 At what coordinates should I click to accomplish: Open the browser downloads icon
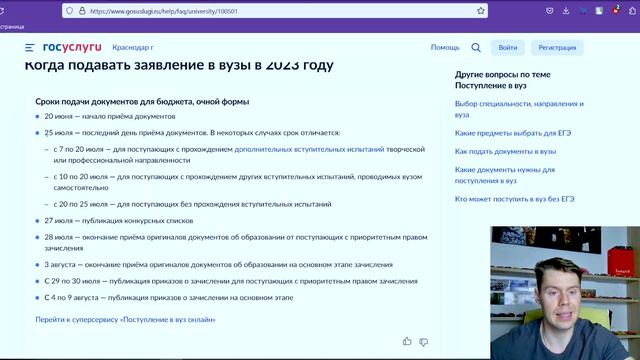pyautogui.click(x=566, y=11)
